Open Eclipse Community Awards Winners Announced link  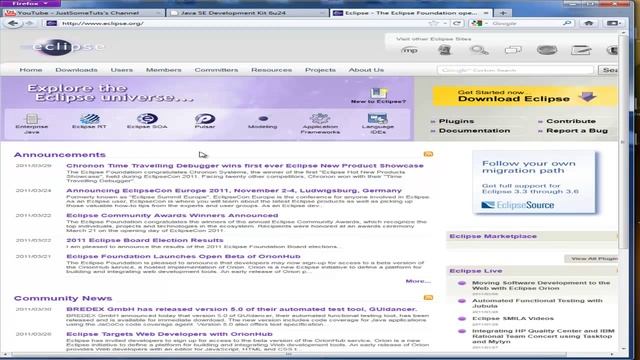(x=172, y=216)
